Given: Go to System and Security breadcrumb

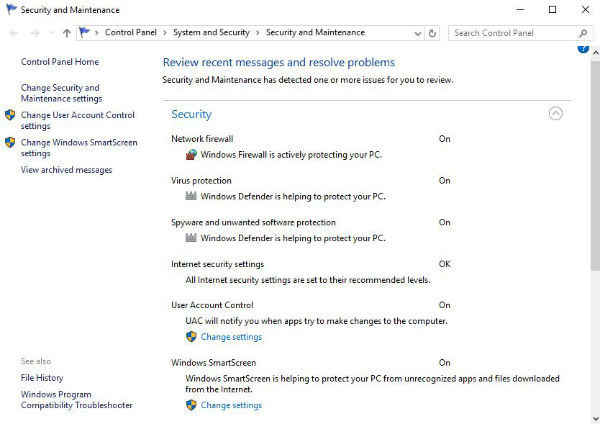Looking at the screenshot, I should pos(214,33).
